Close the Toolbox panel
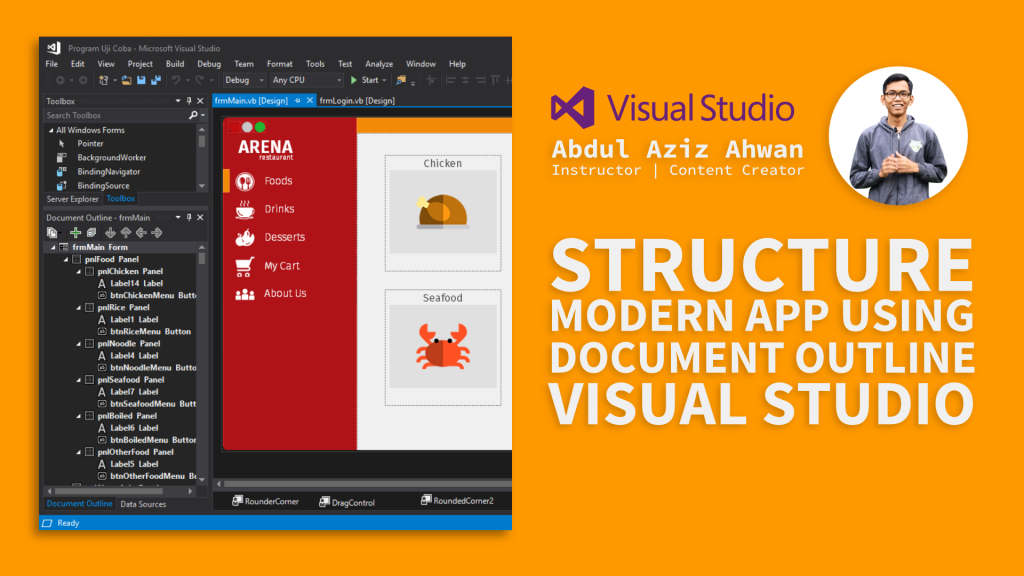The width and height of the screenshot is (1024, 576). (x=200, y=101)
